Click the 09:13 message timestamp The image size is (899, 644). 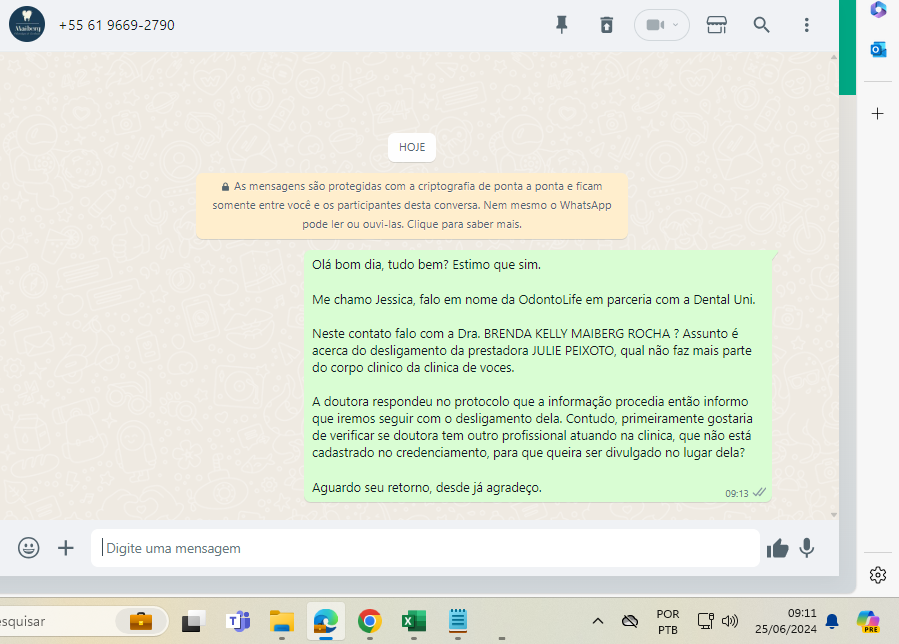tap(737, 493)
